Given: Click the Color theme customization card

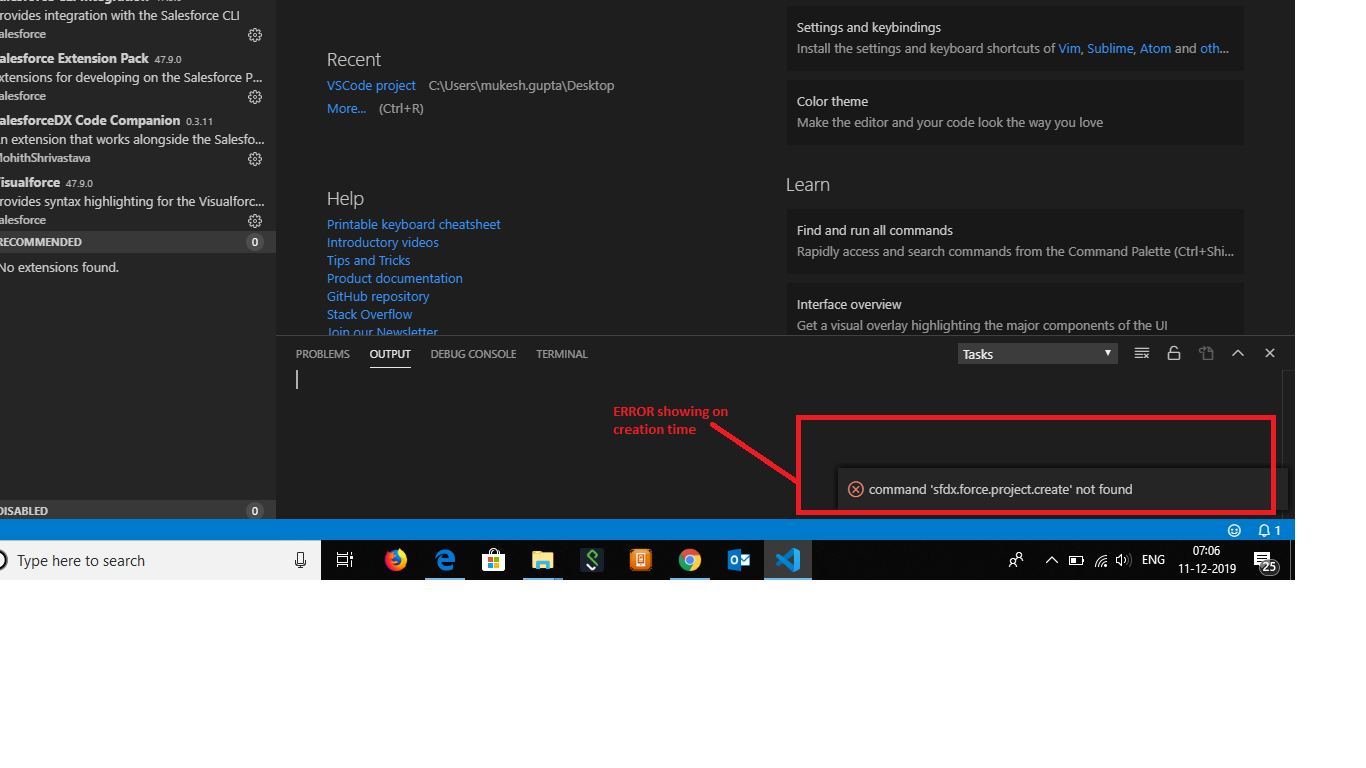Looking at the screenshot, I should tap(1014, 112).
